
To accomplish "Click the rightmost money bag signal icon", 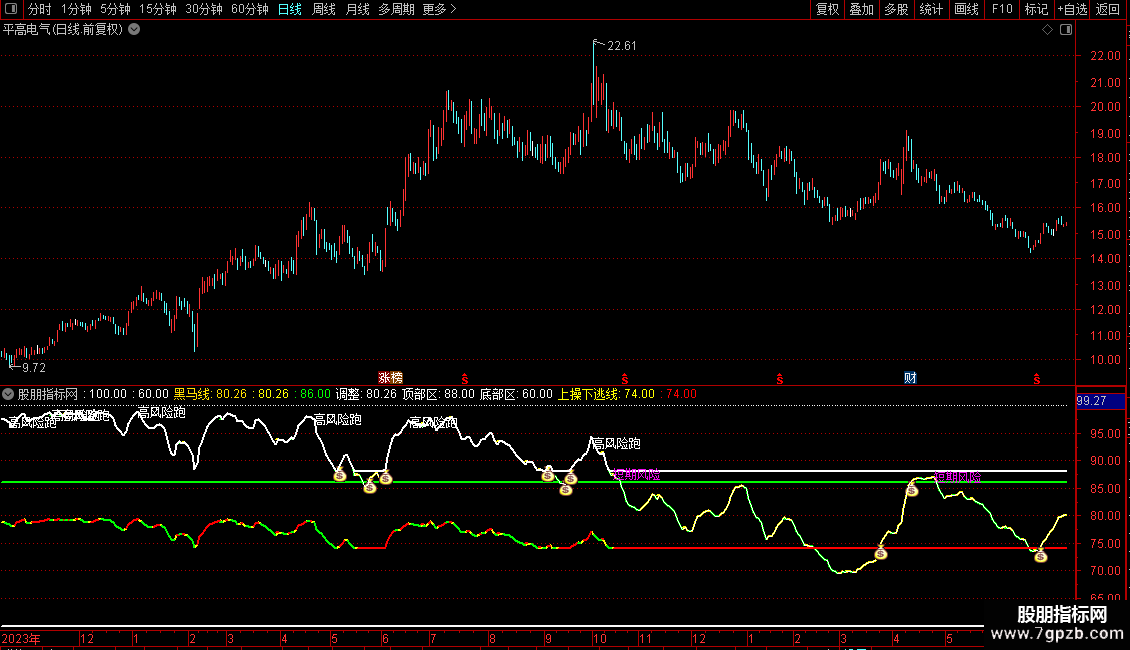I will coord(1040,556).
